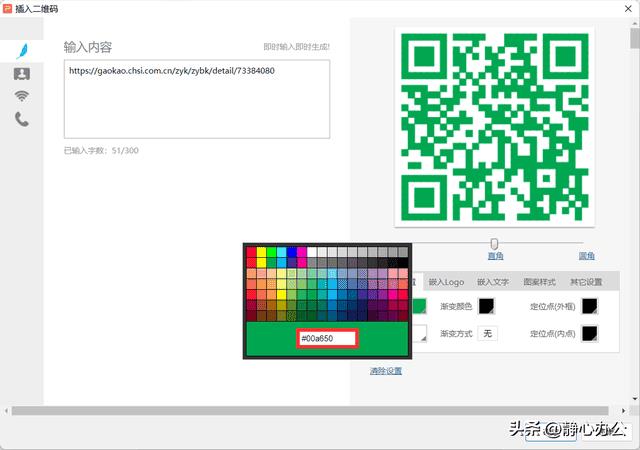Open the 定位点(外框) color swatch
Image resolution: width=640 pixels, height=450 pixels.
point(590,306)
